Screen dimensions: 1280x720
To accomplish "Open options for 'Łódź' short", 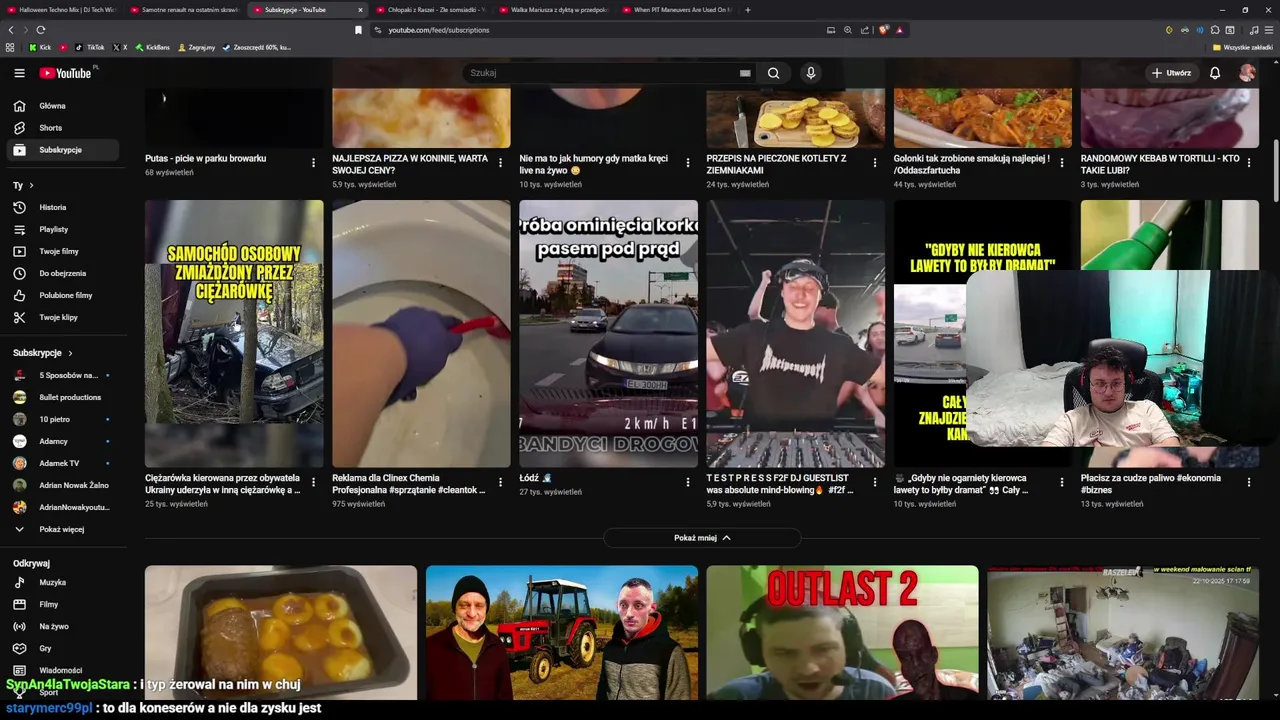I will [x=687, y=482].
